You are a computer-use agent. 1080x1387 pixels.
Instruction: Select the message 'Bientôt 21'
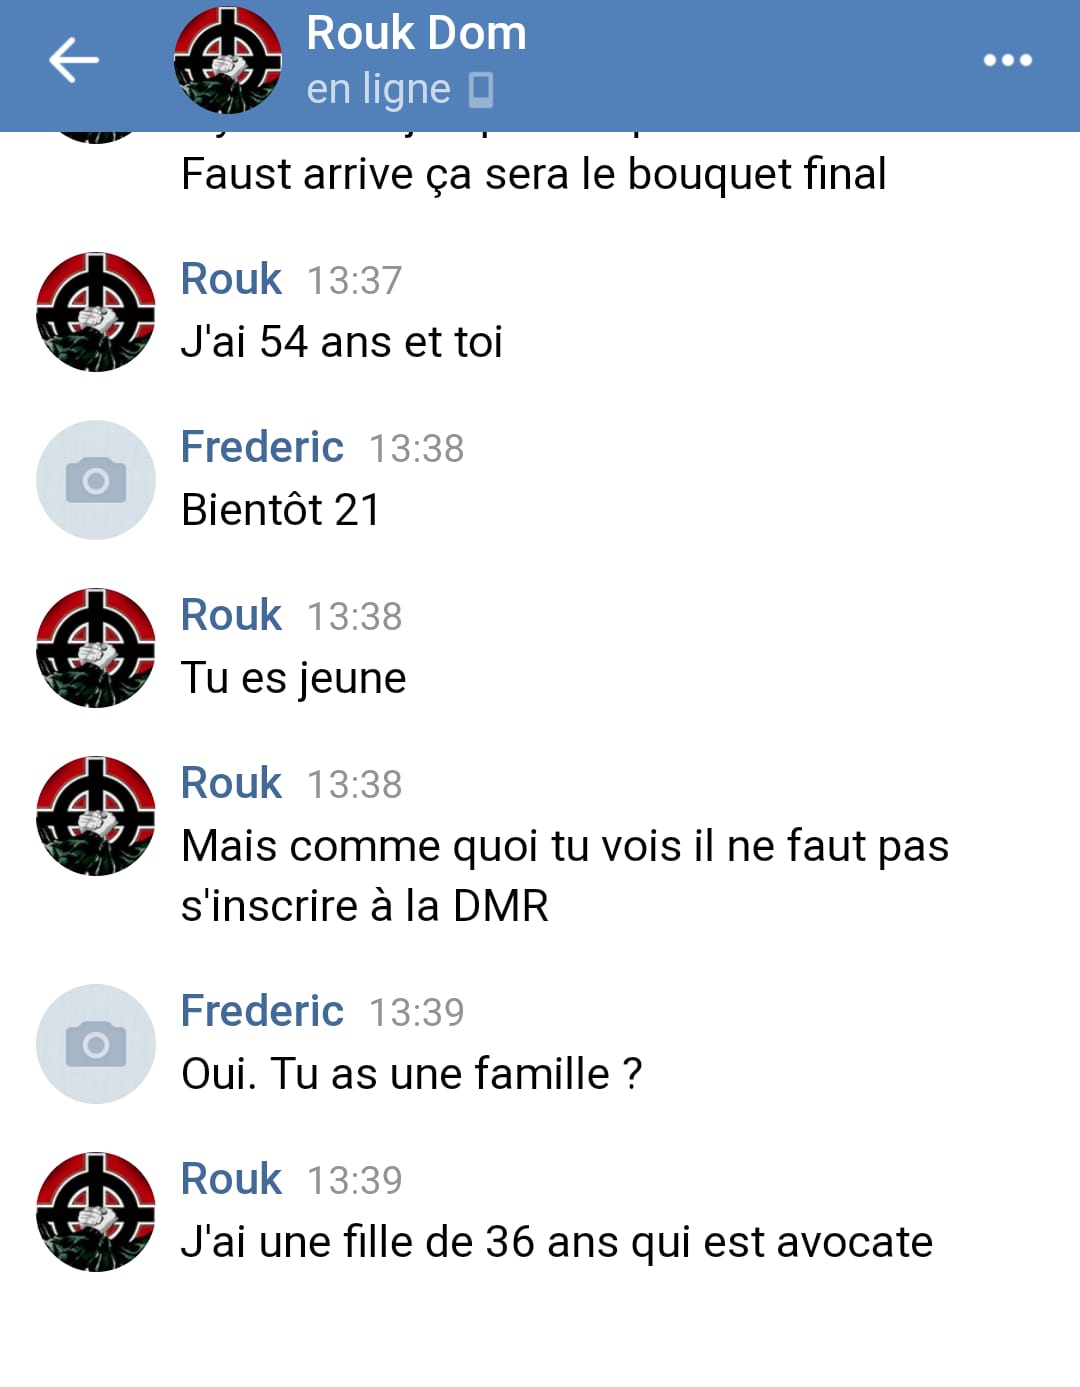[281, 510]
